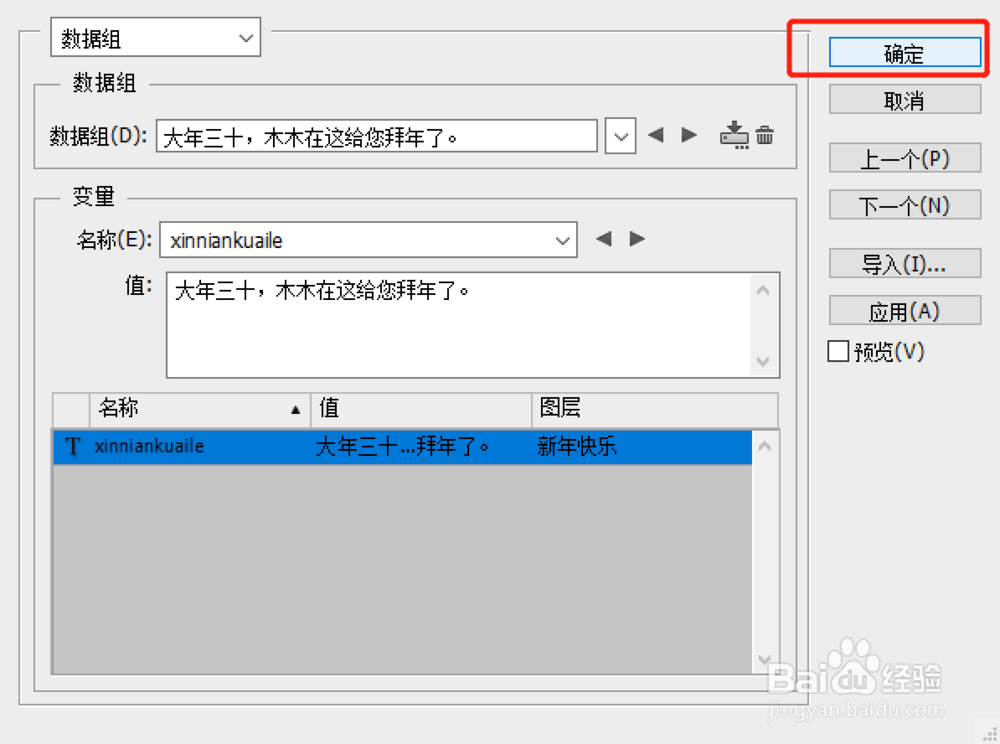This screenshot has width=1000, height=744.
Task: Click the 值 column header
Action: 421,409
